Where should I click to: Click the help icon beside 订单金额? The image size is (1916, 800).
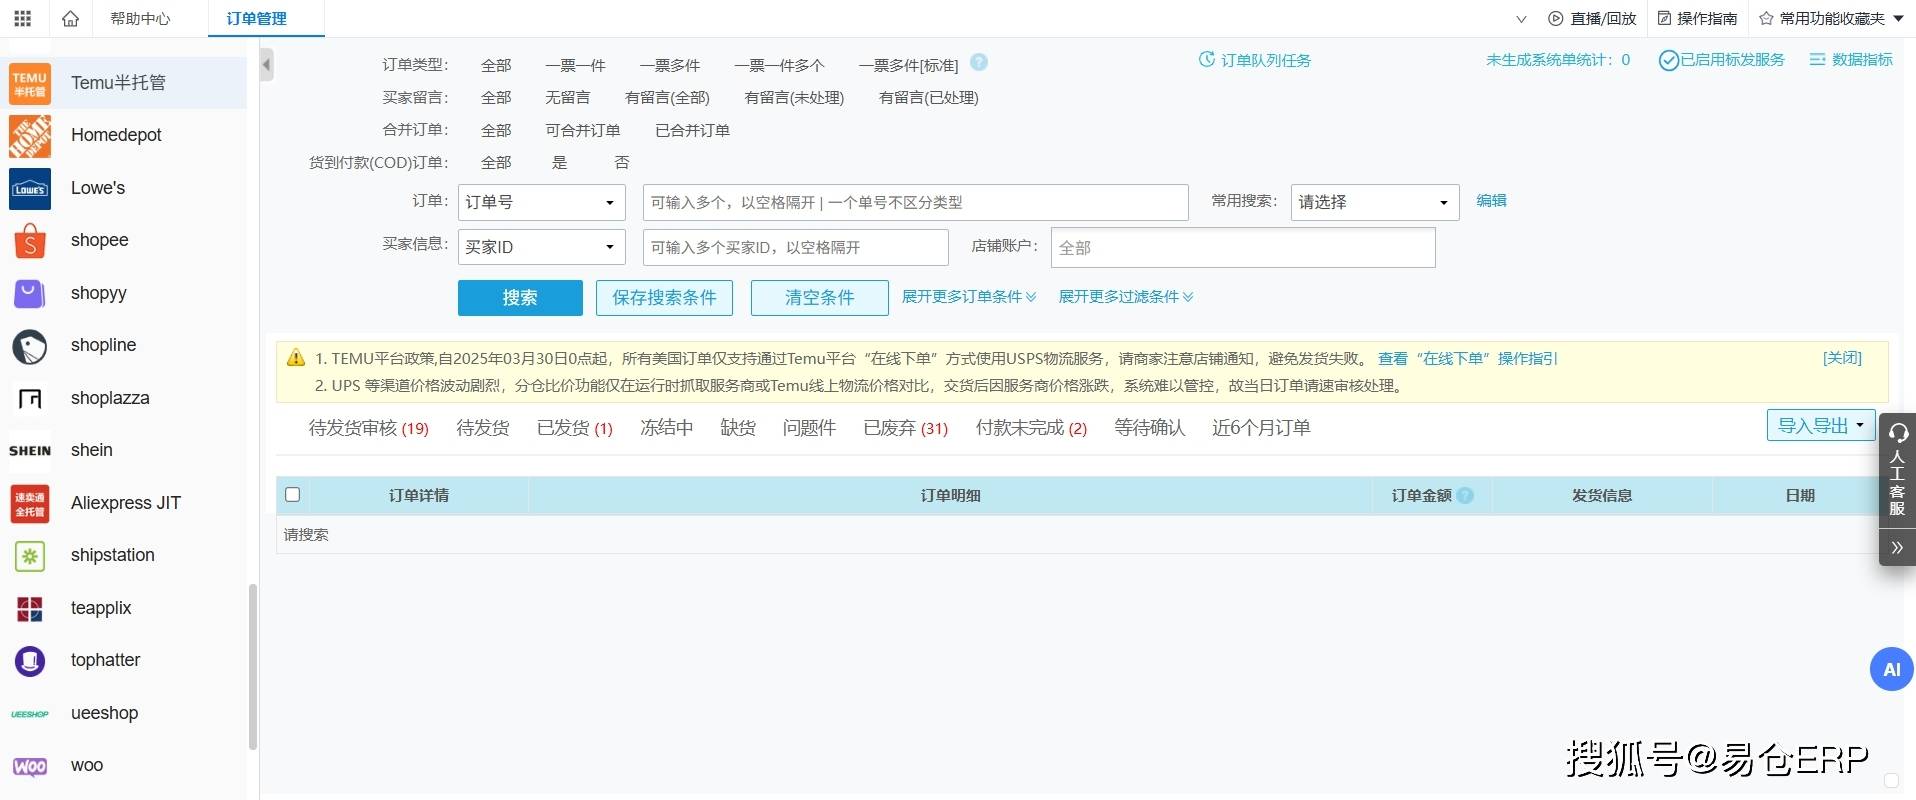point(1465,495)
